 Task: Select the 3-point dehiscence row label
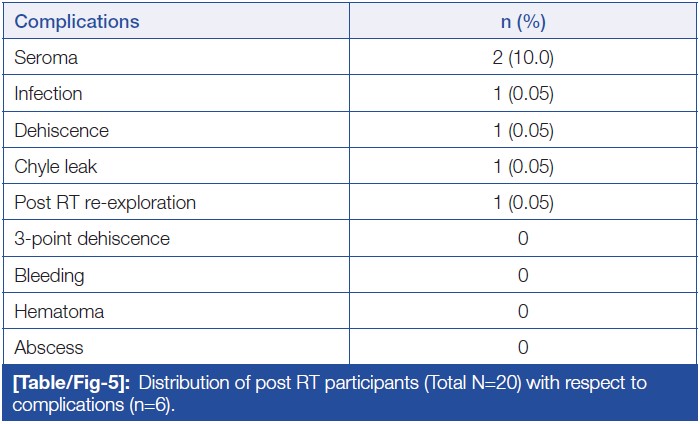point(92,239)
